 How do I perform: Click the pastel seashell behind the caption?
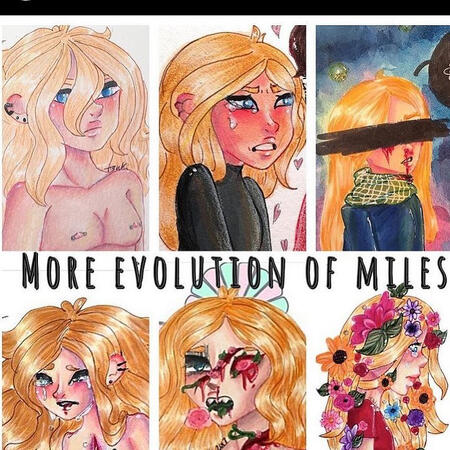point(237,283)
